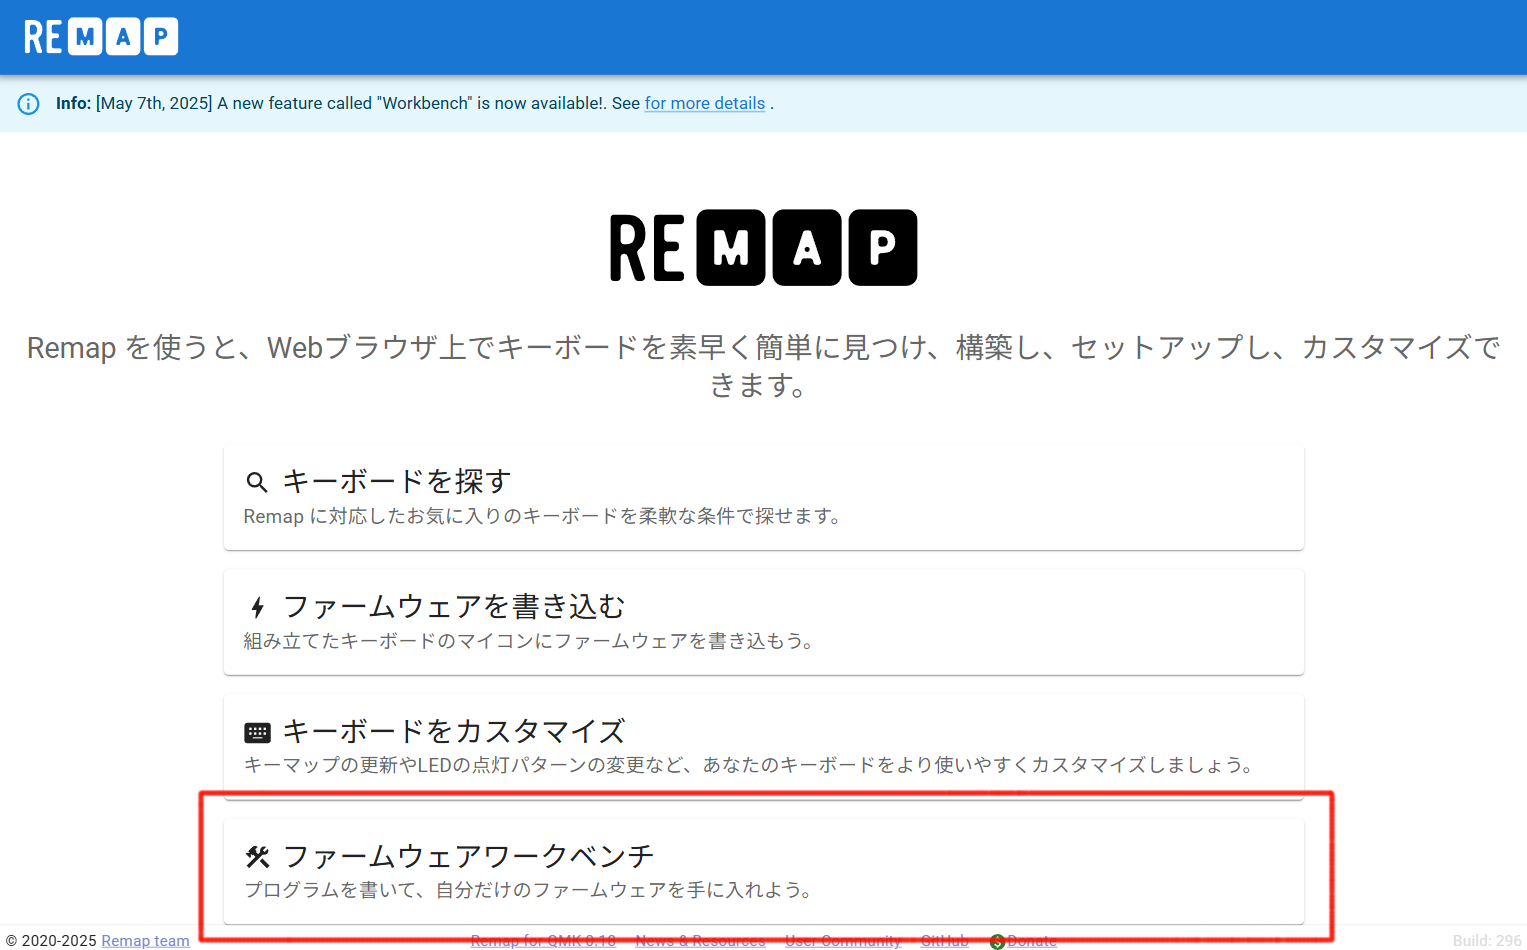Open the News & Resources footer link
1527x950 pixels.
point(700,941)
